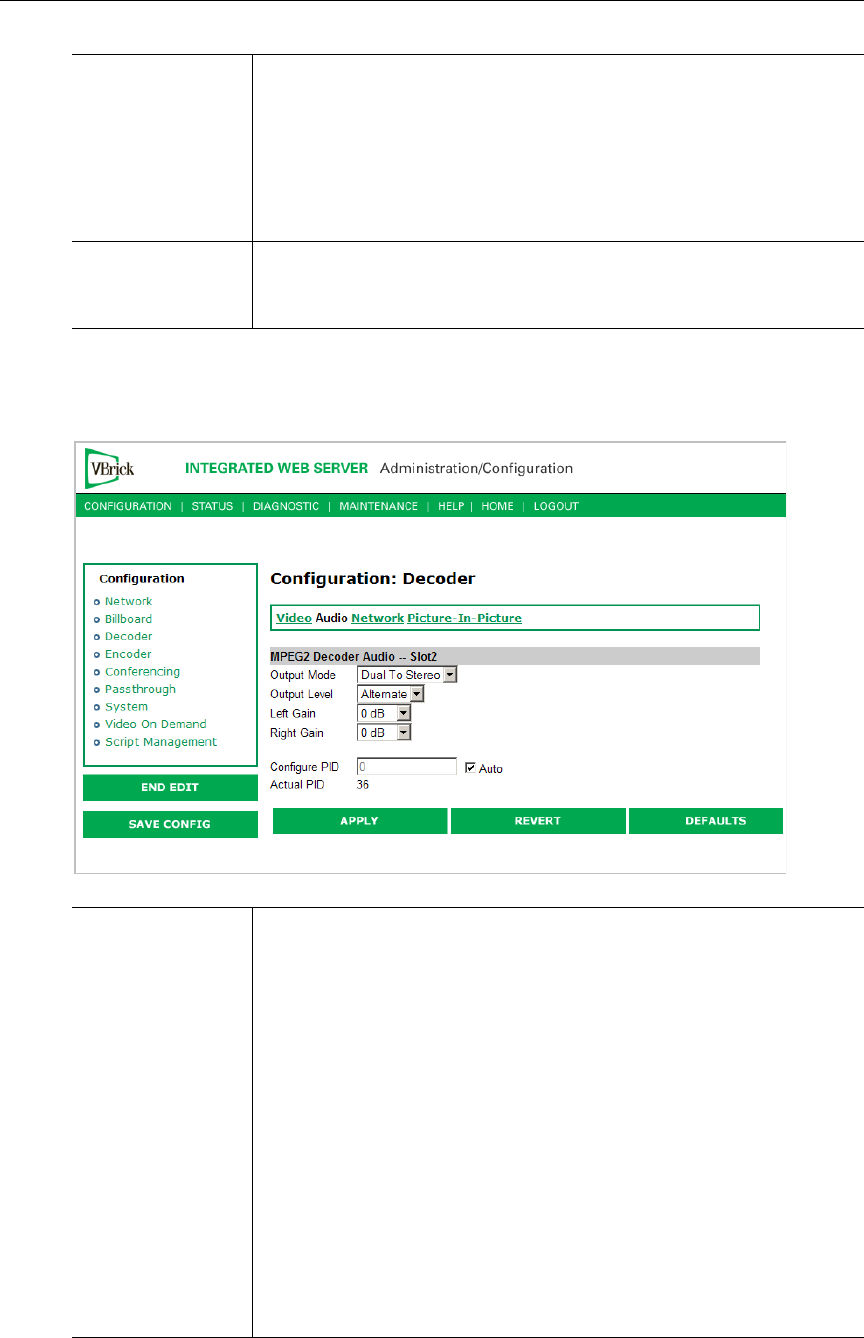
Task: Toggle the Auto PID checkbox
Action: pos(470,768)
